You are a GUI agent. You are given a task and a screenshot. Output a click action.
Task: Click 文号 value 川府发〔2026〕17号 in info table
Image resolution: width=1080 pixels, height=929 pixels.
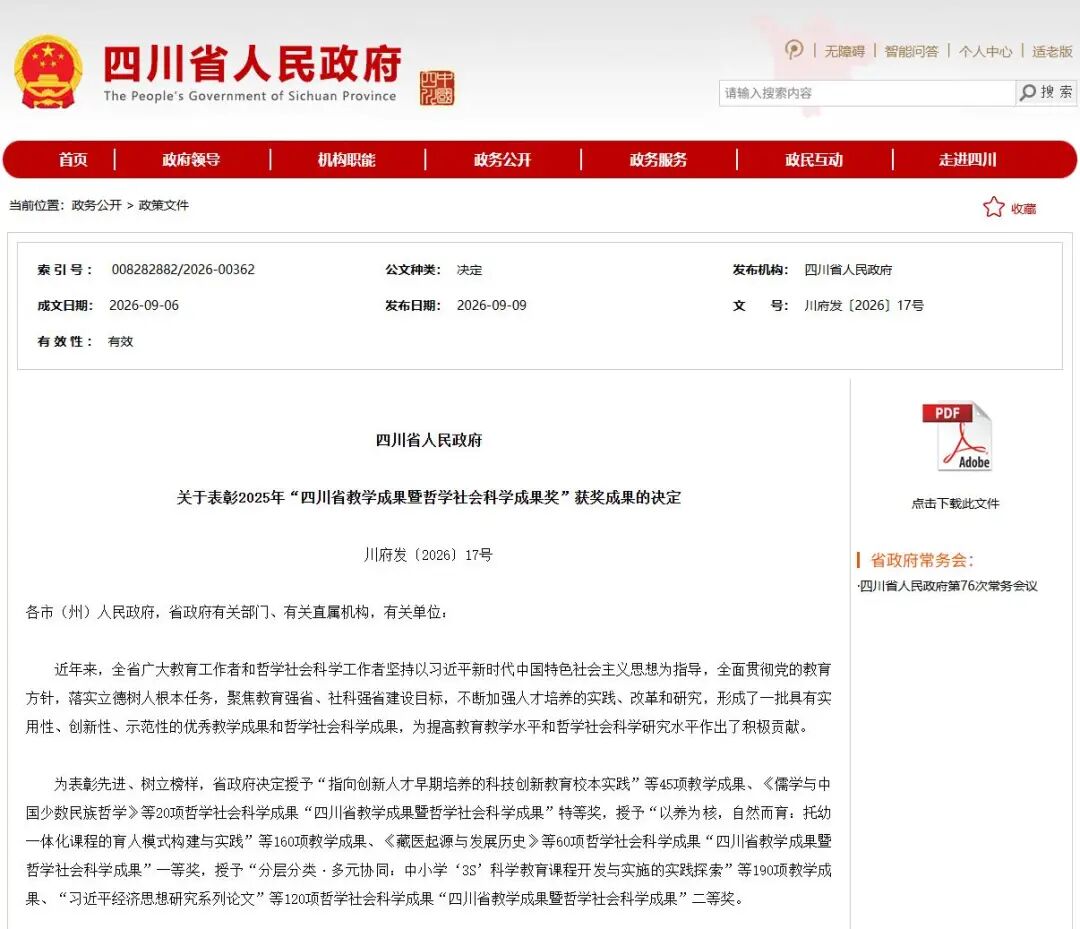[864, 305]
